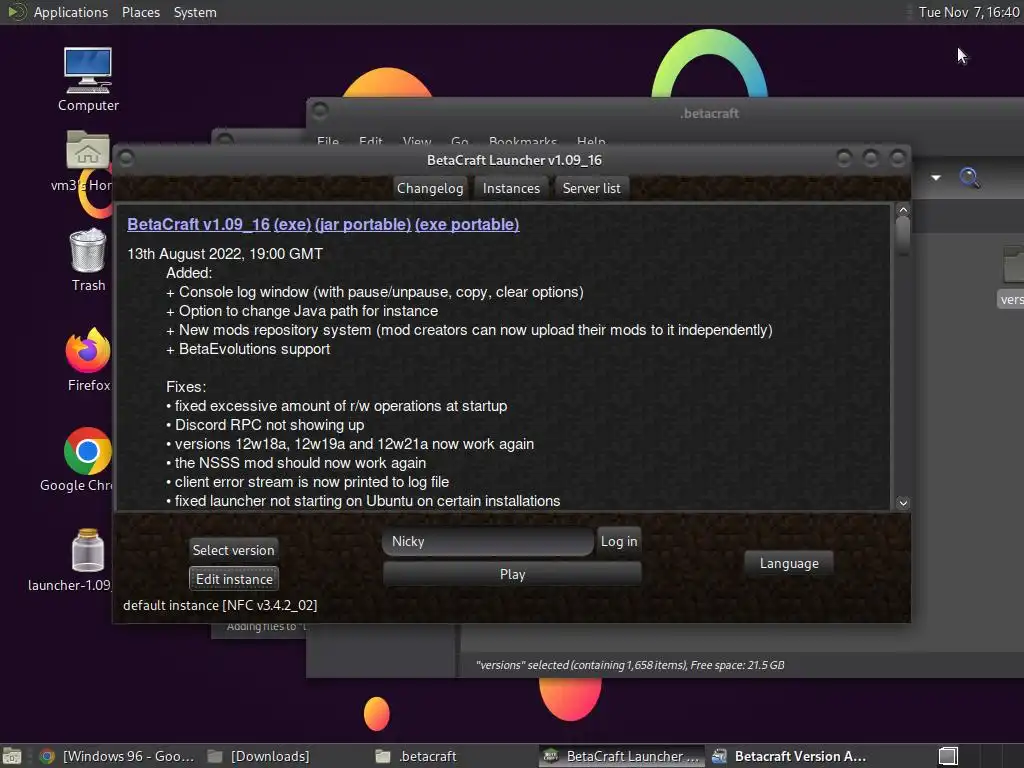Open Edit menu in .betacraft window
Viewport: 1024px width, 768px height.
click(370, 141)
